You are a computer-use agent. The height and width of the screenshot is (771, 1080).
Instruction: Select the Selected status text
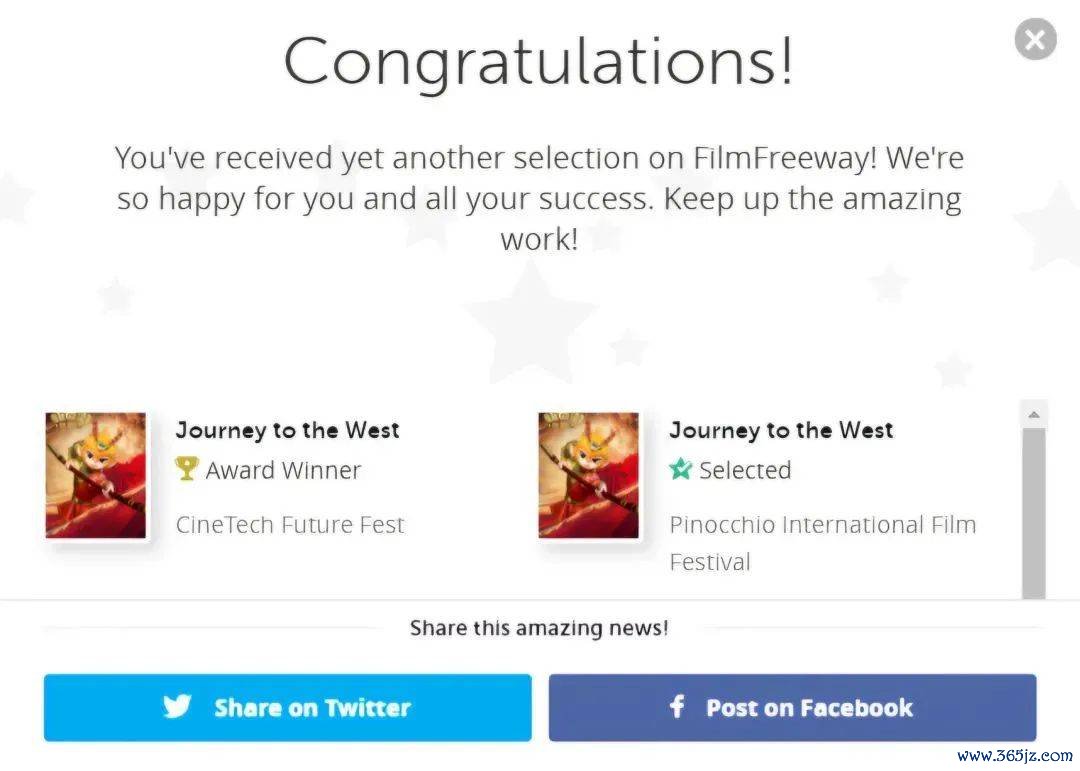click(x=745, y=470)
